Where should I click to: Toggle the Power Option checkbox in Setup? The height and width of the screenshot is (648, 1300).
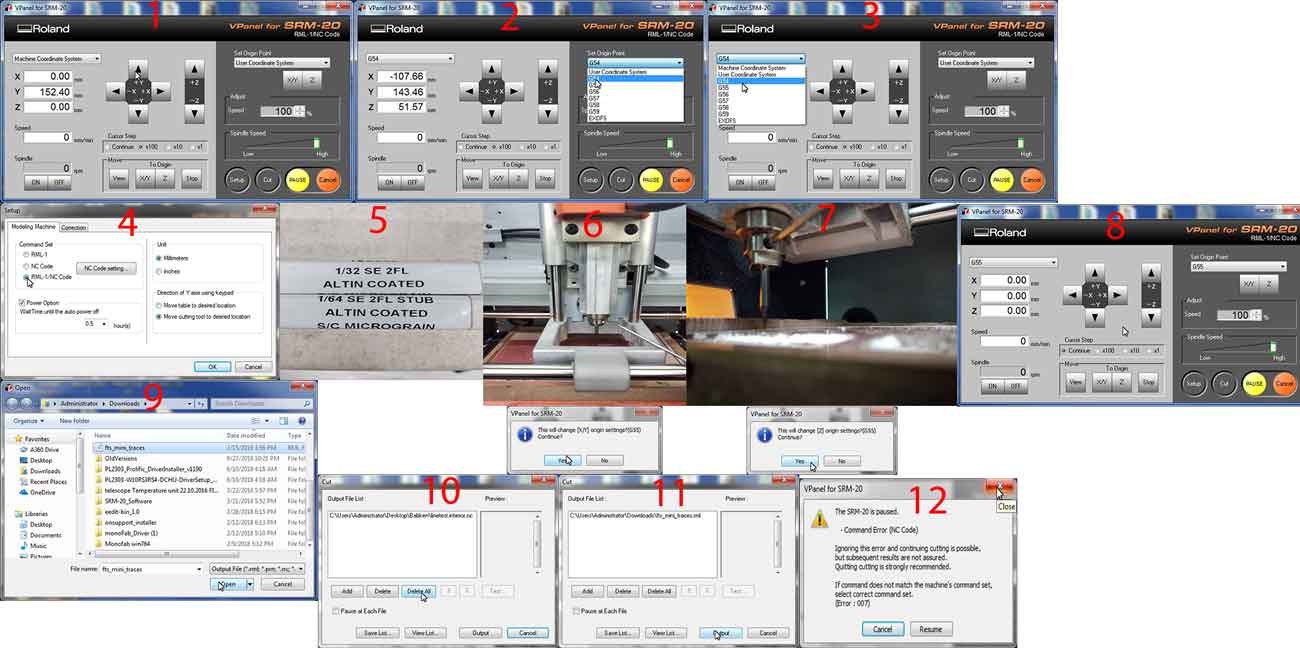point(23,301)
